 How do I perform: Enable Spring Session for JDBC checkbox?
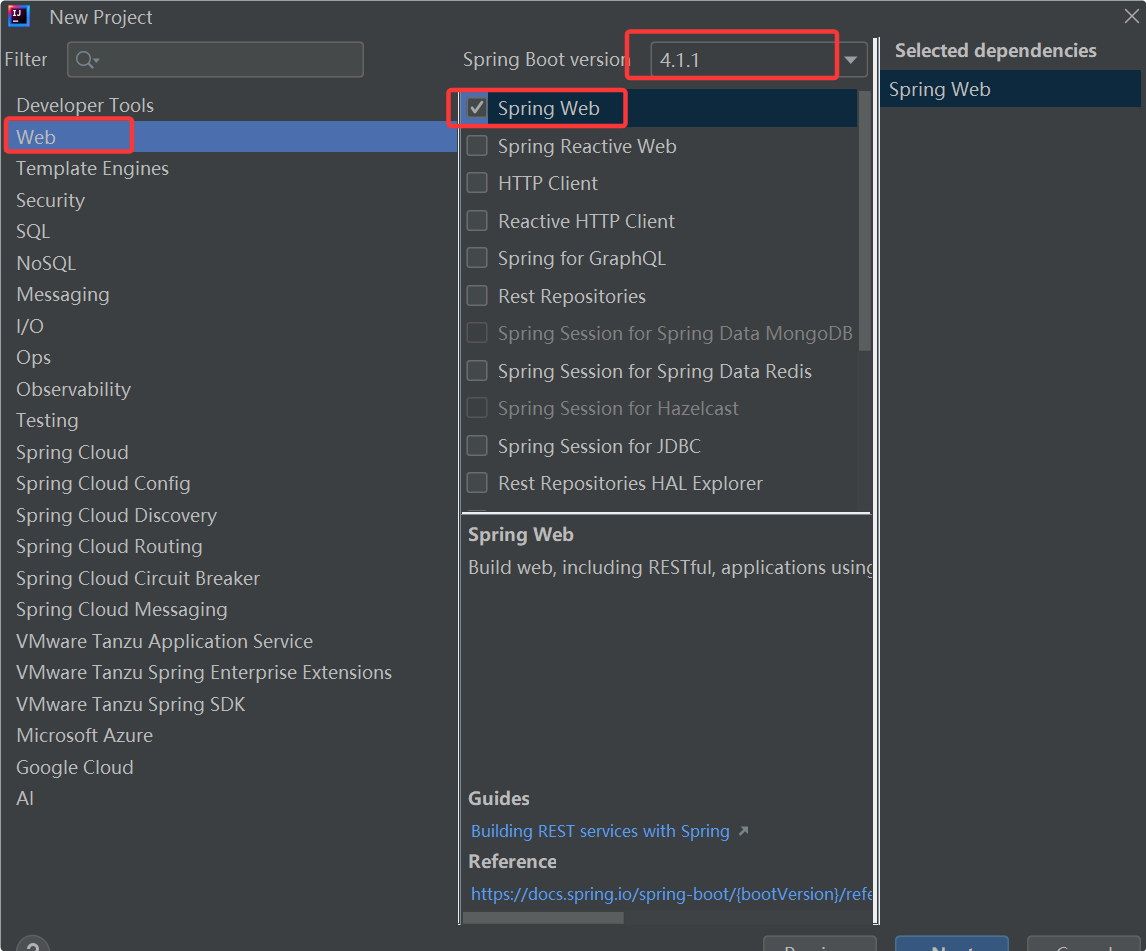(x=477, y=446)
